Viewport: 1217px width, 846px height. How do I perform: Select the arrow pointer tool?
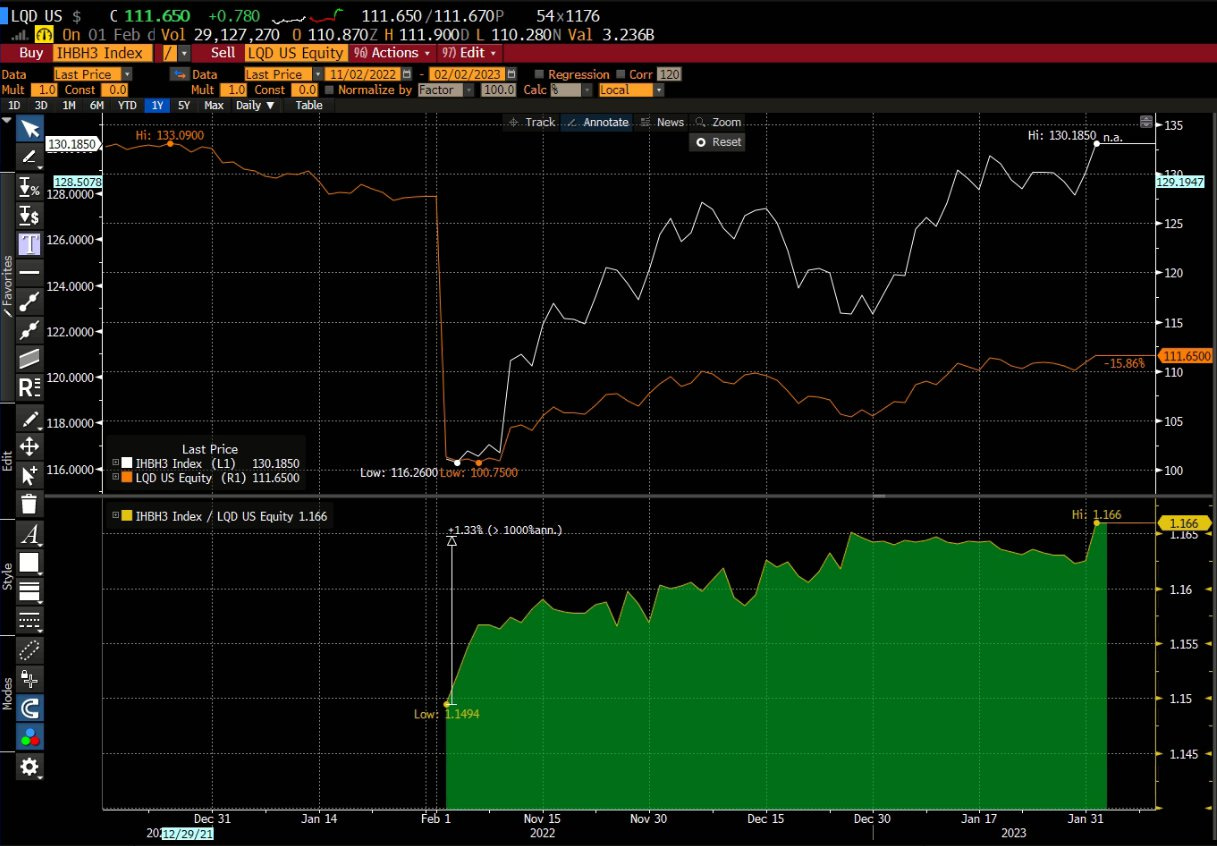click(x=30, y=128)
